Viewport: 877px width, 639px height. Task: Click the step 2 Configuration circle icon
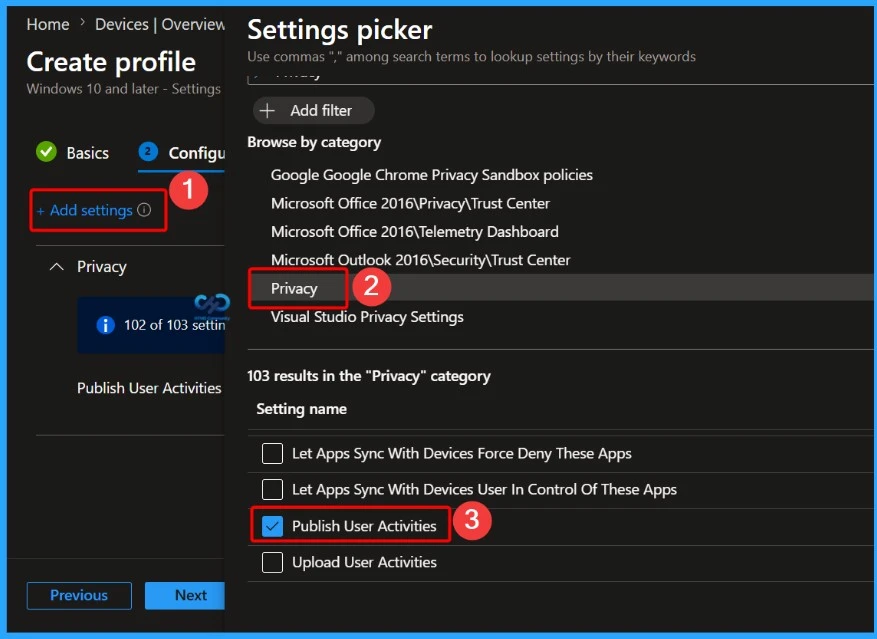click(148, 152)
